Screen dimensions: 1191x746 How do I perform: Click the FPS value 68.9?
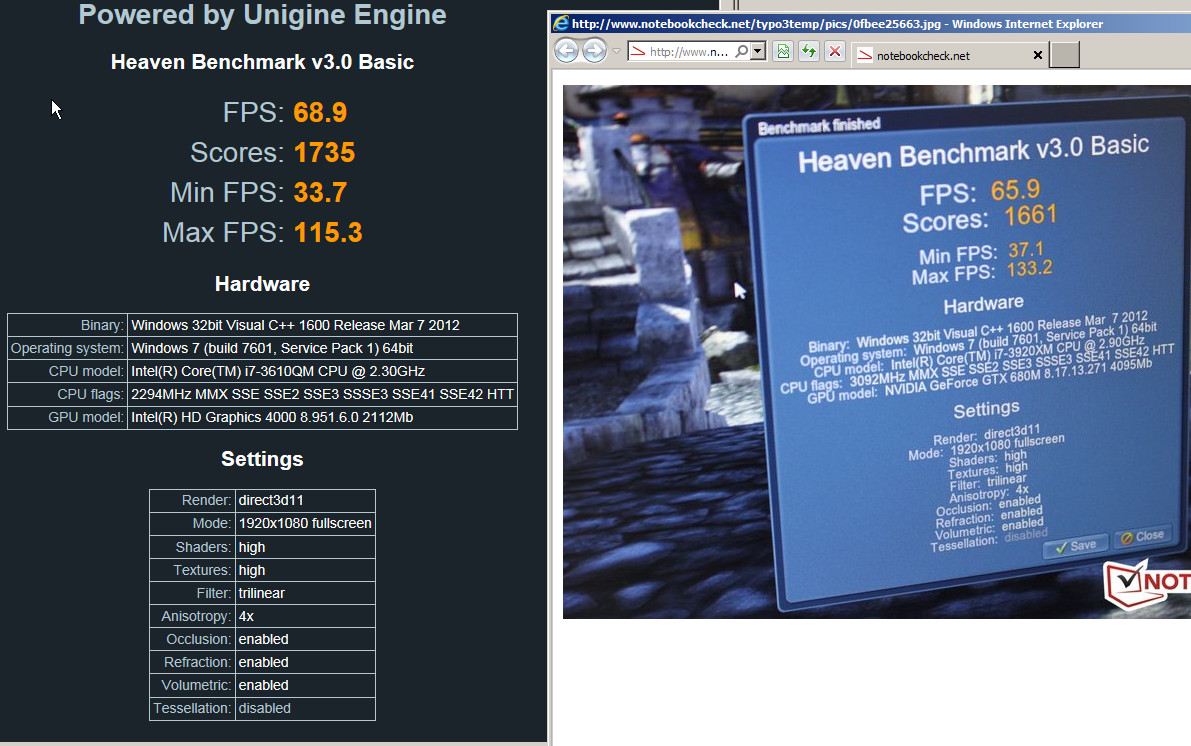click(x=320, y=112)
